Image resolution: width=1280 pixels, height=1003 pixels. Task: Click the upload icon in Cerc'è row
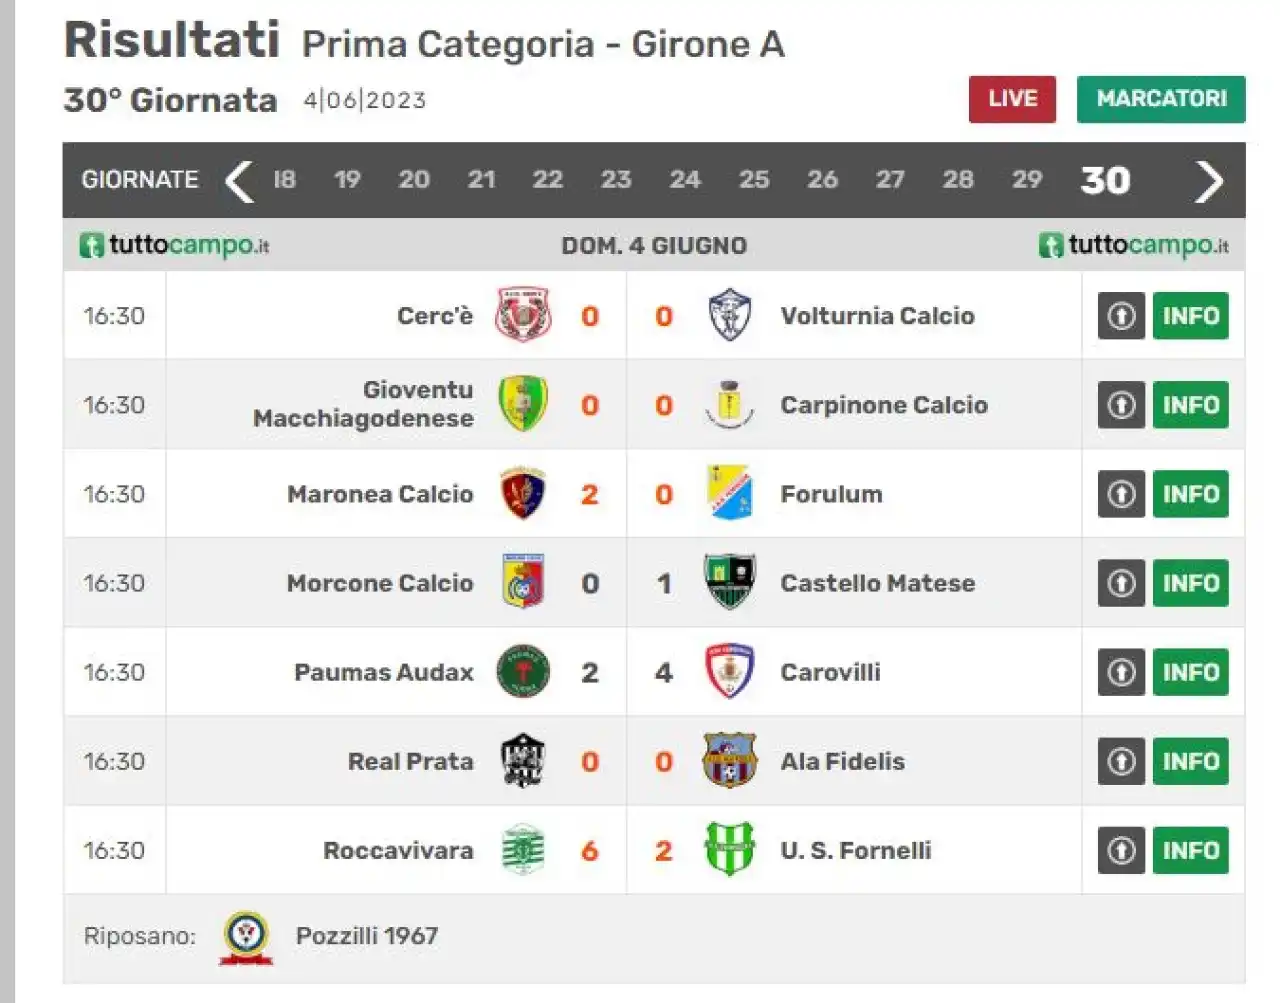coord(1121,316)
